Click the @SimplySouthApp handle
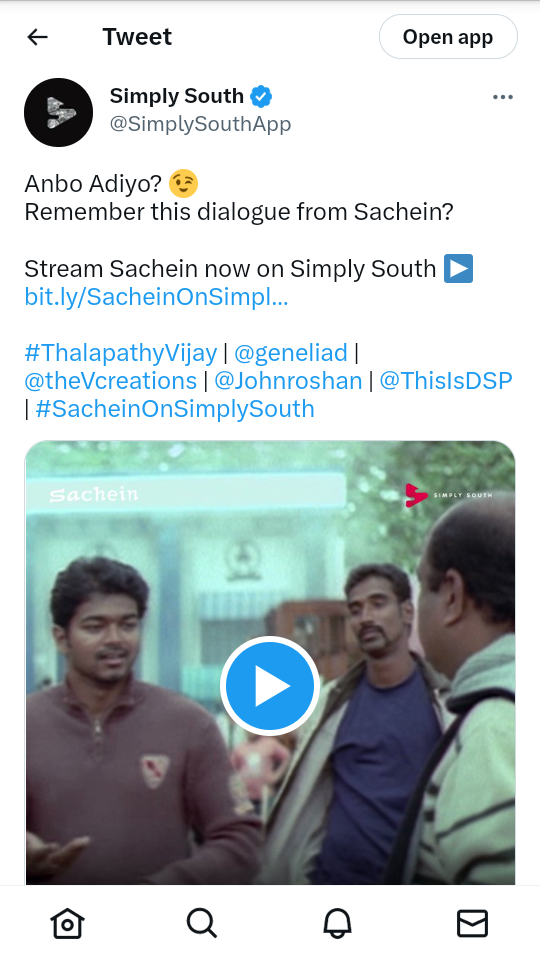Viewport: 540px width, 960px height. click(200, 124)
